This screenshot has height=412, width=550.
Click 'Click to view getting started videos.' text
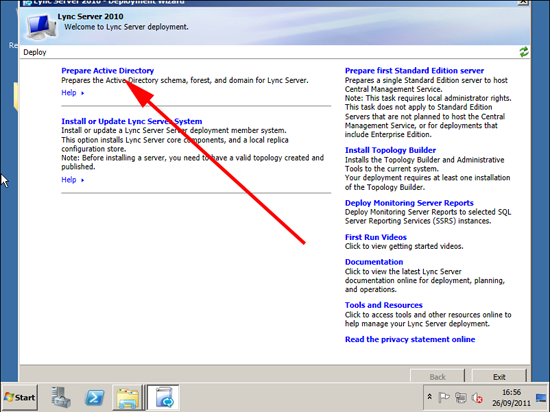(x=404, y=246)
